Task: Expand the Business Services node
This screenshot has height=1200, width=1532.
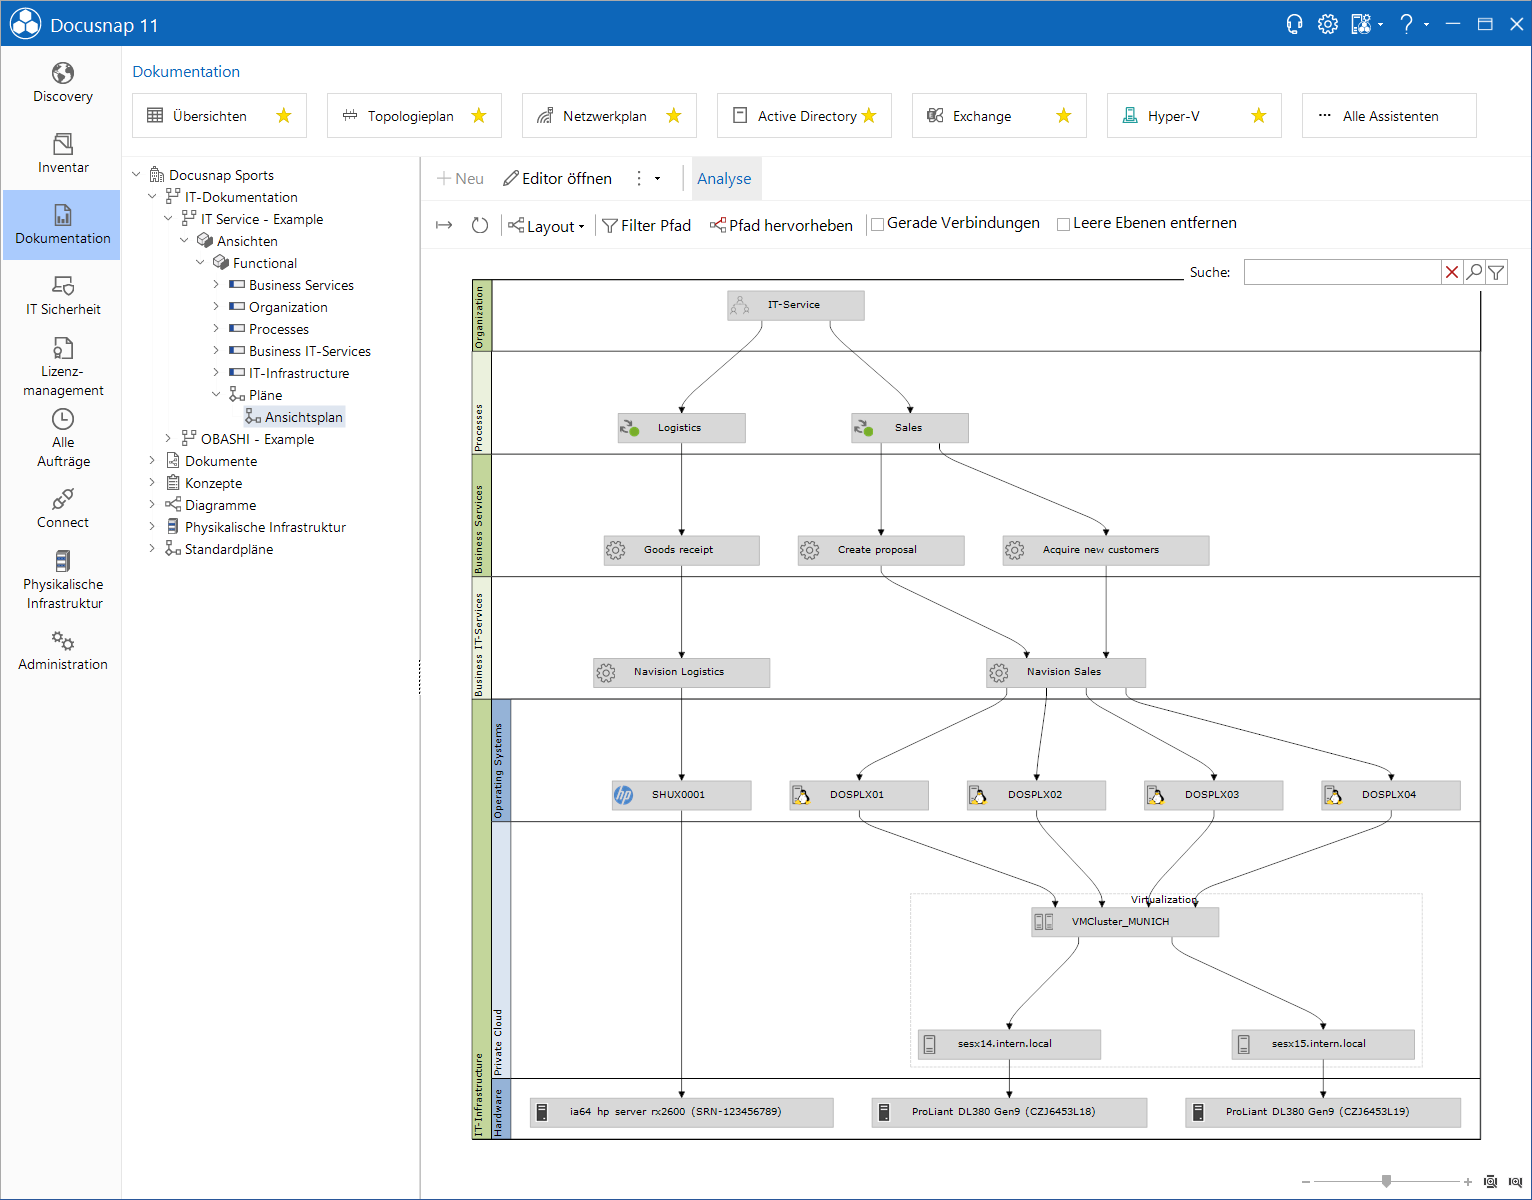Action: 216,284
